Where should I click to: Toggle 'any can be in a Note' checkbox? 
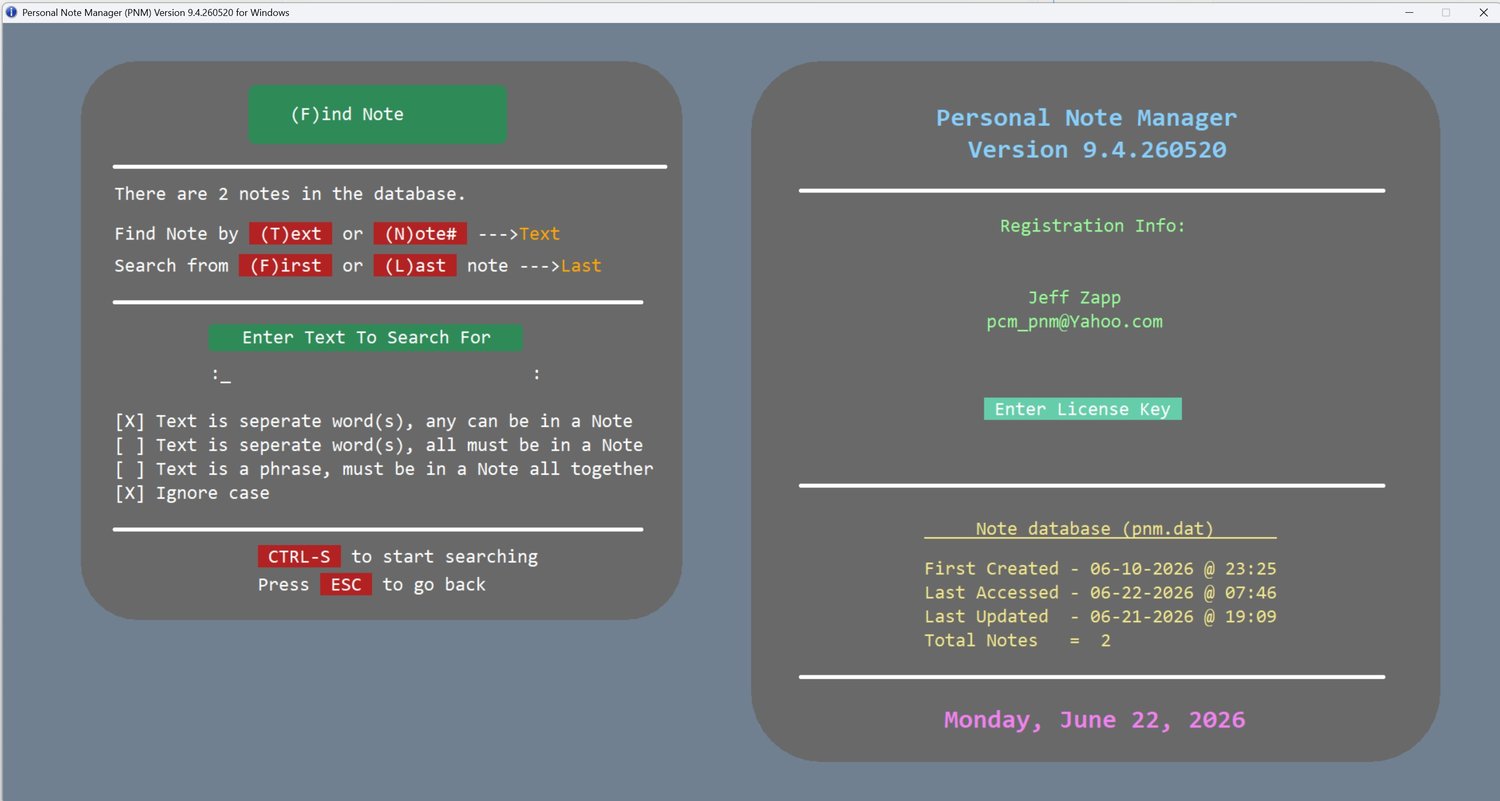pos(130,422)
